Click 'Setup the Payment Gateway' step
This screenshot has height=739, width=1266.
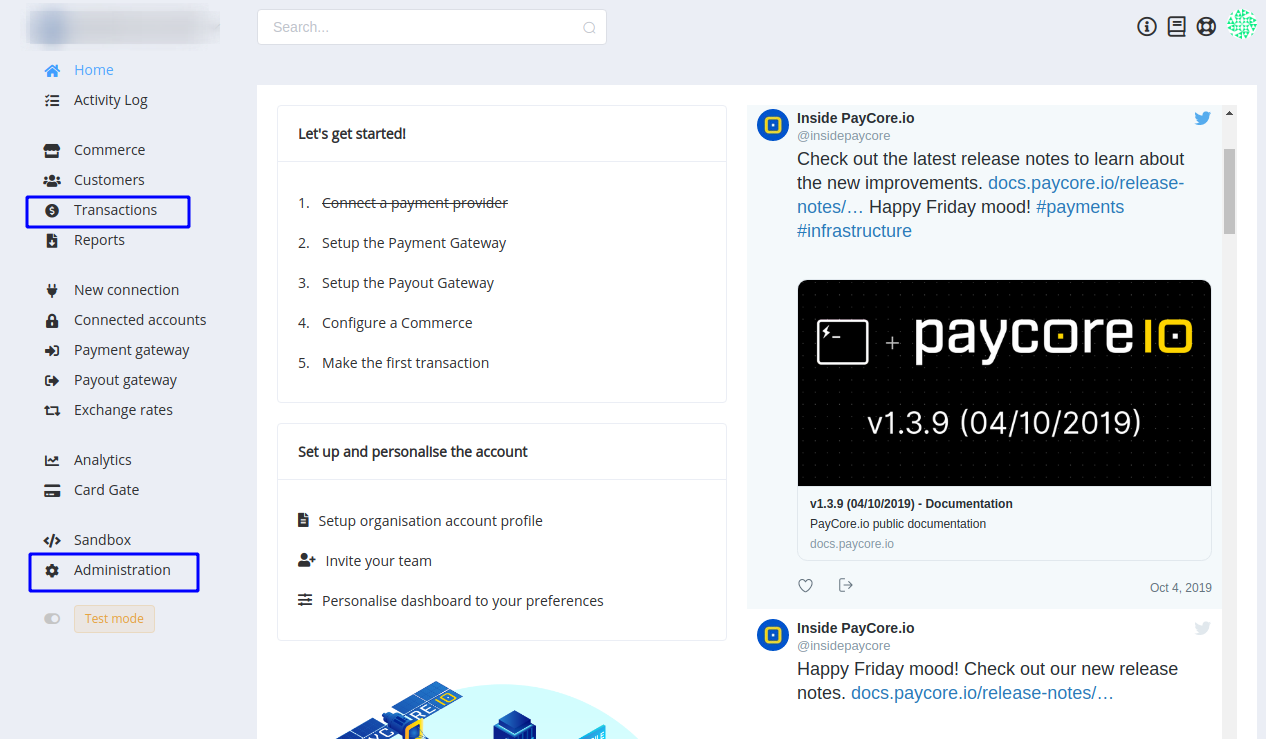(x=414, y=243)
